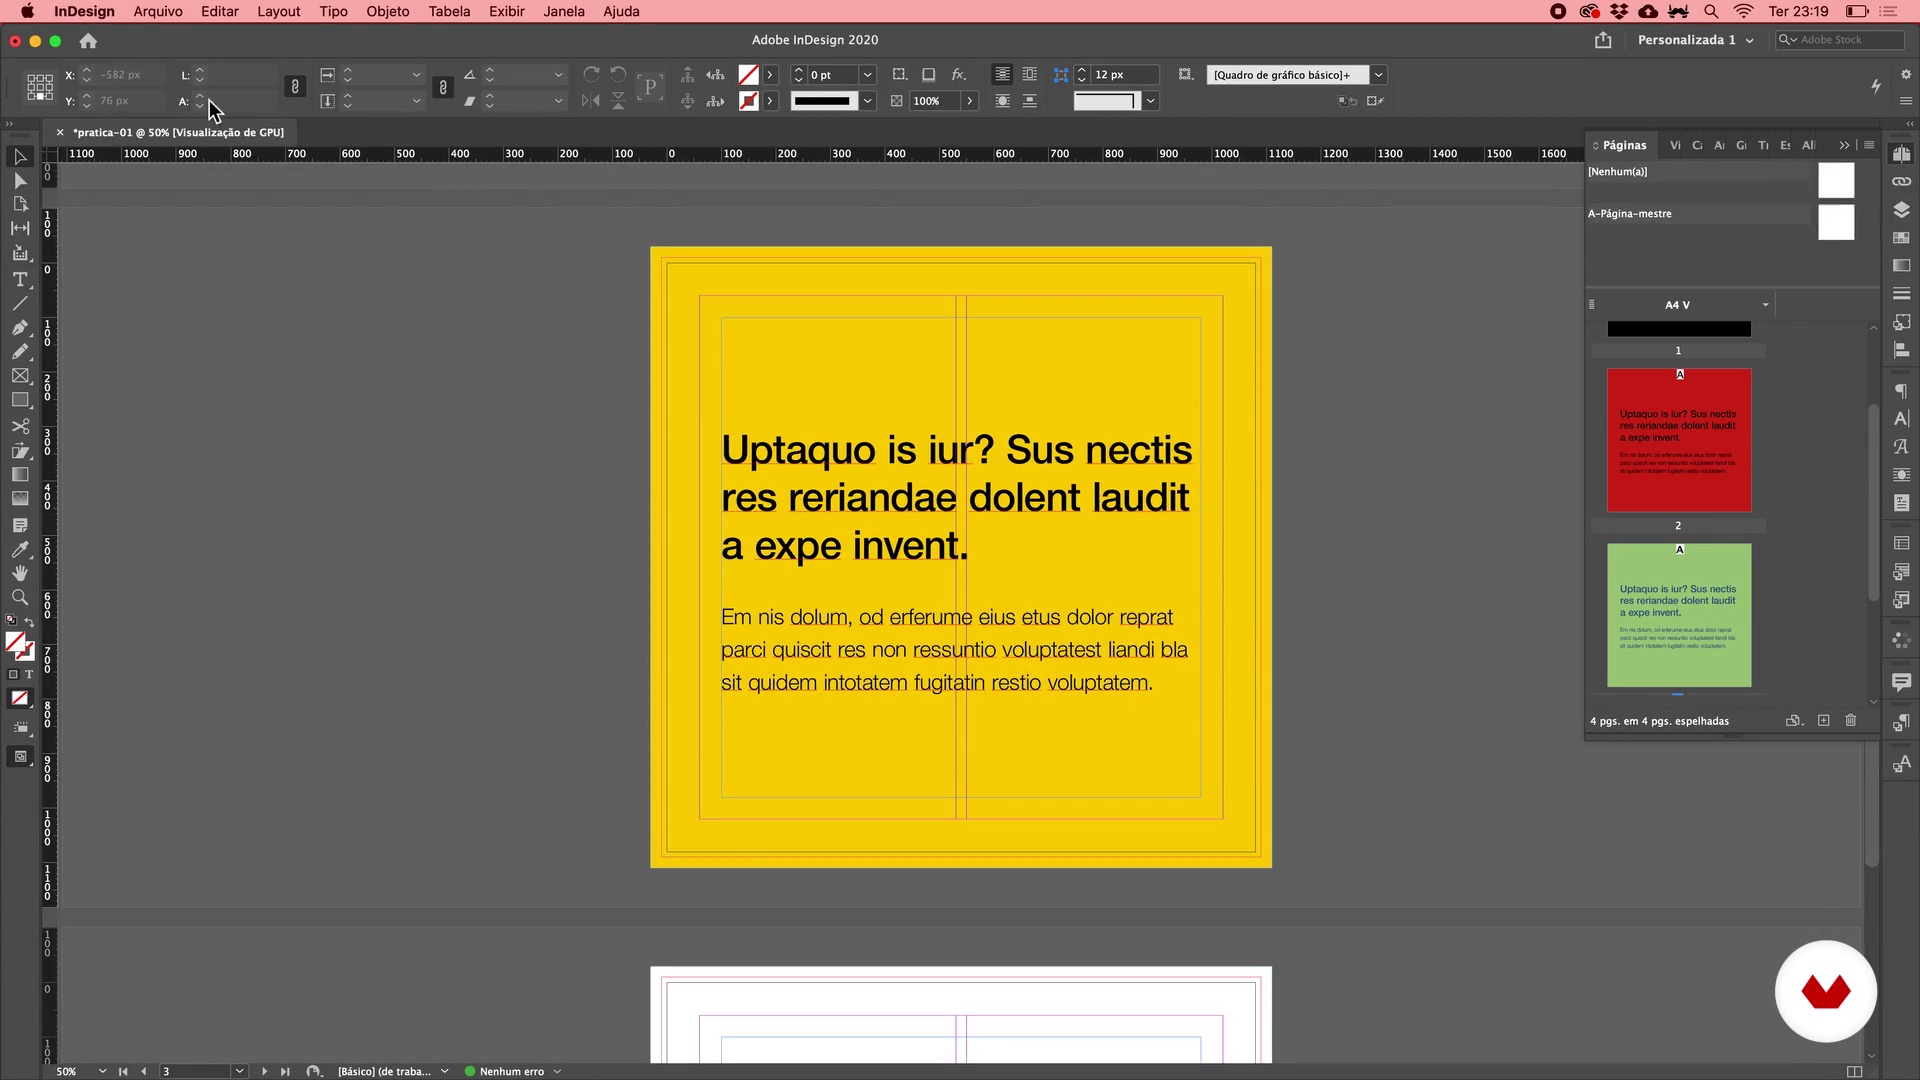Viewport: 1920px width, 1080px height.
Task: Toggle screen mode at toolbar bottom
Action: [x=20, y=757]
